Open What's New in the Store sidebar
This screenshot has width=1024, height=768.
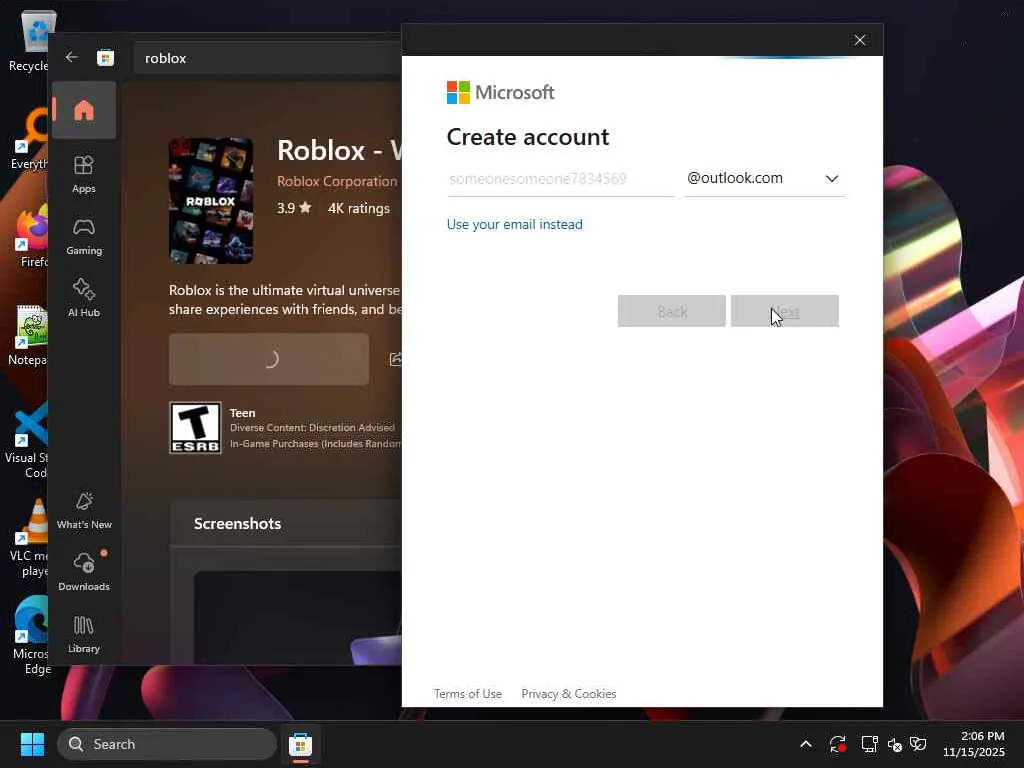tap(84, 511)
